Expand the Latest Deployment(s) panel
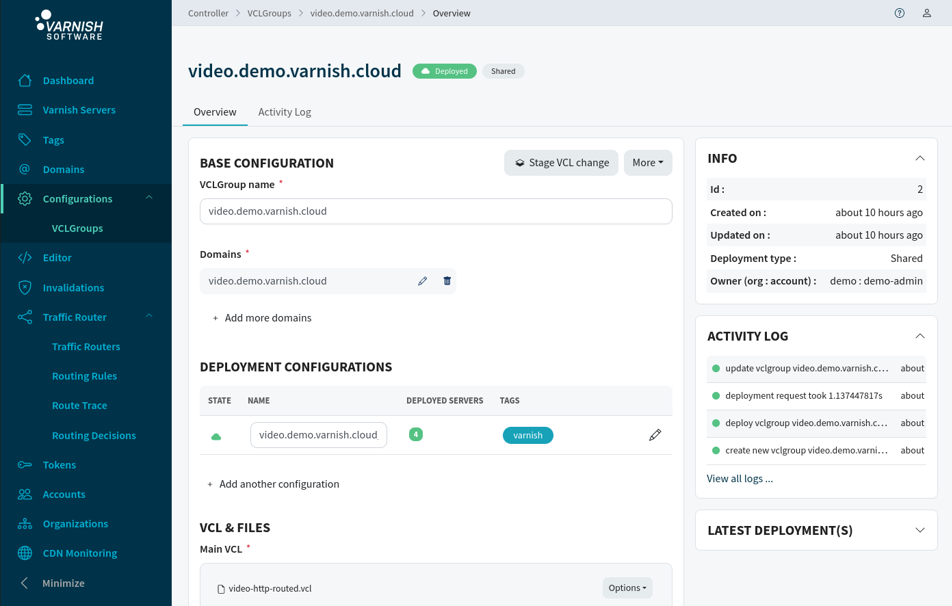Viewport: 952px width, 606px height. tap(920, 530)
